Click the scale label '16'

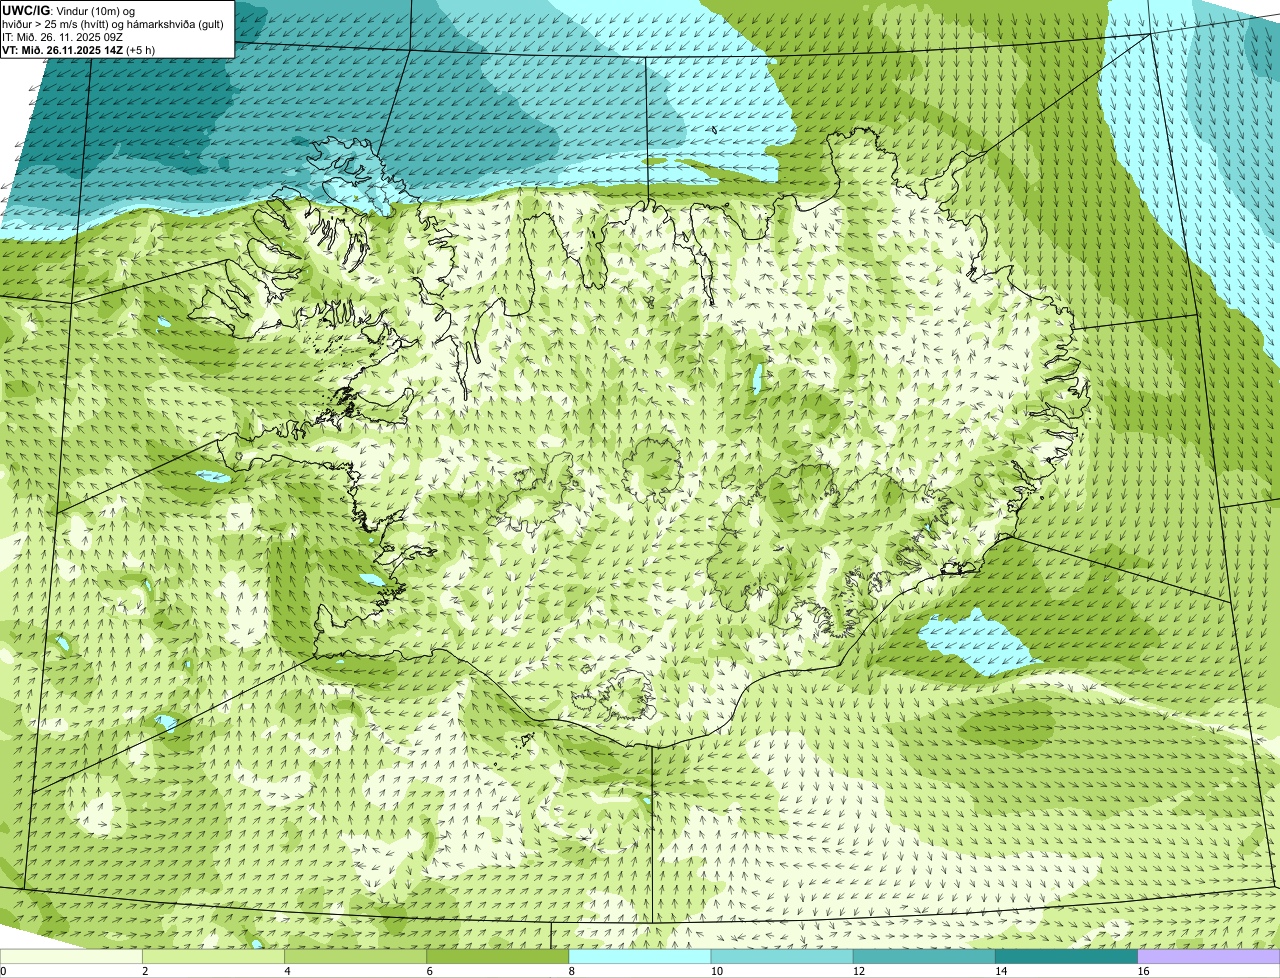[1142, 971]
